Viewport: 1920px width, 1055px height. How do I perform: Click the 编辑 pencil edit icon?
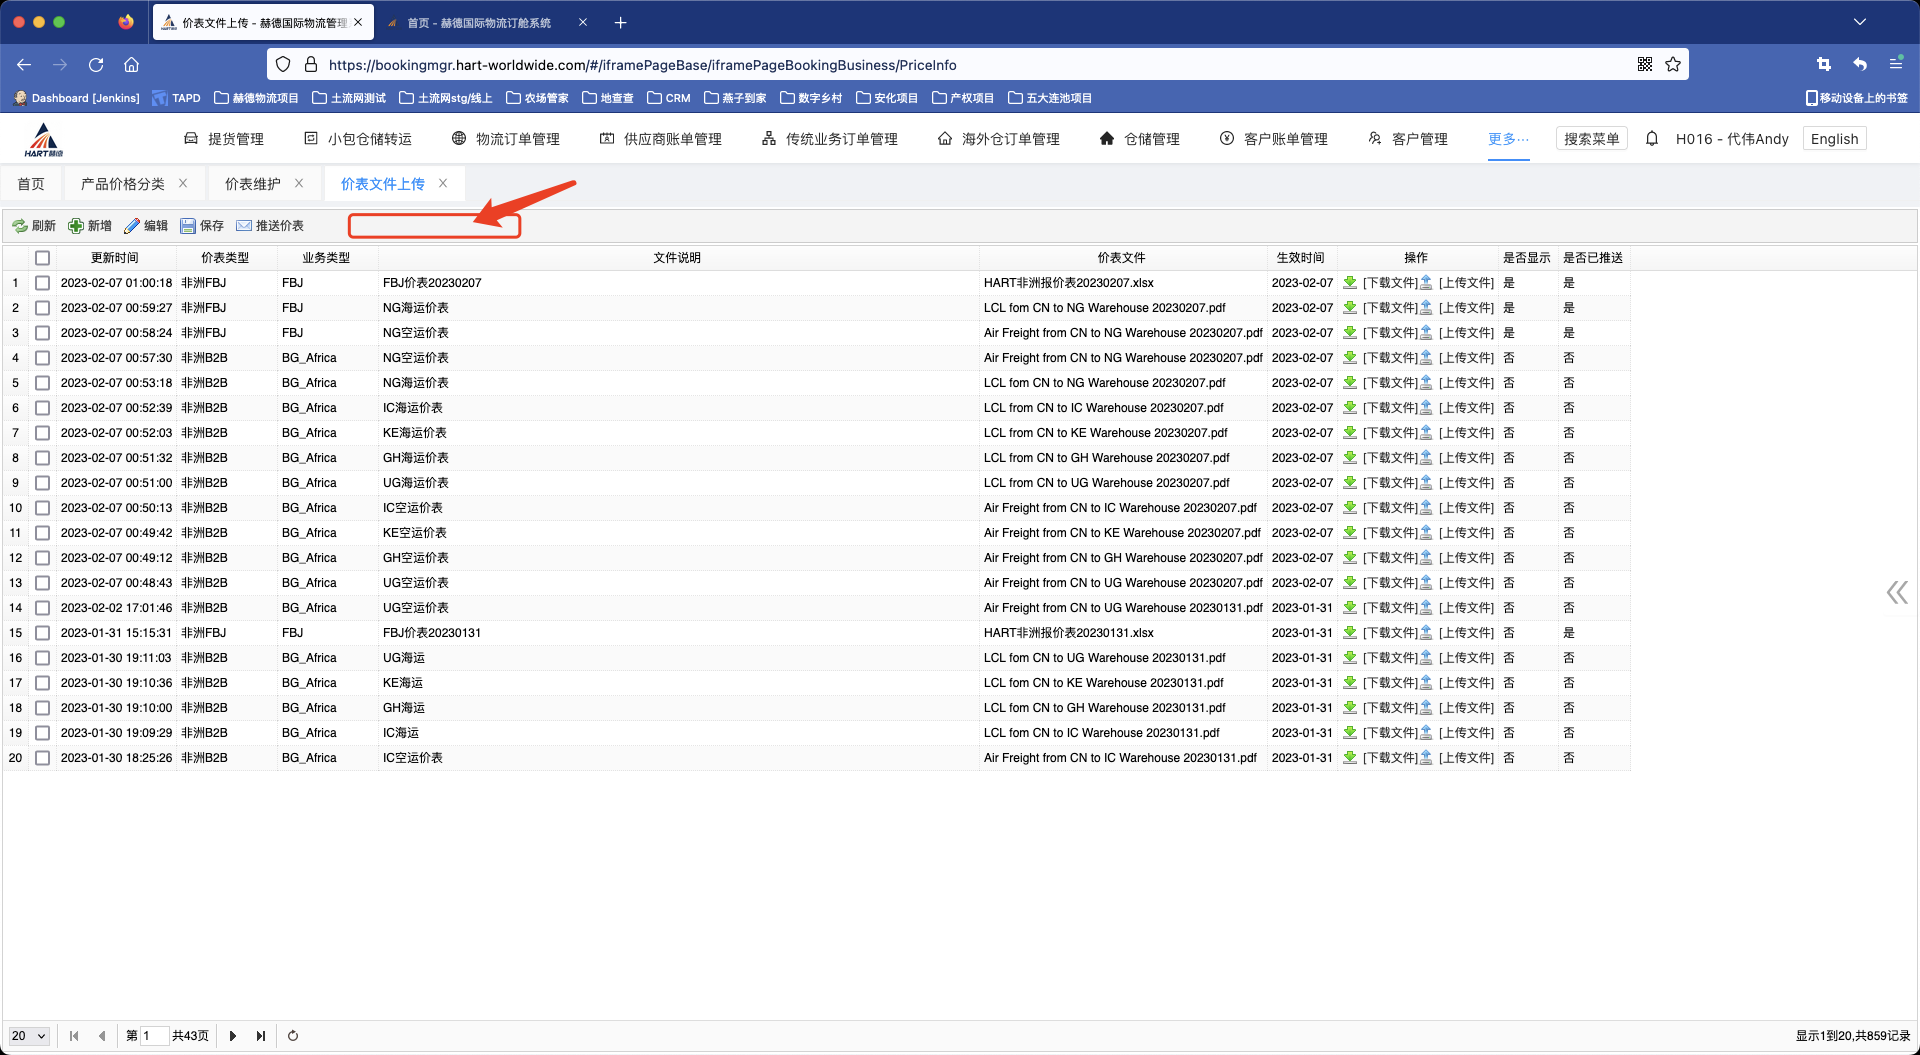pos(132,226)
